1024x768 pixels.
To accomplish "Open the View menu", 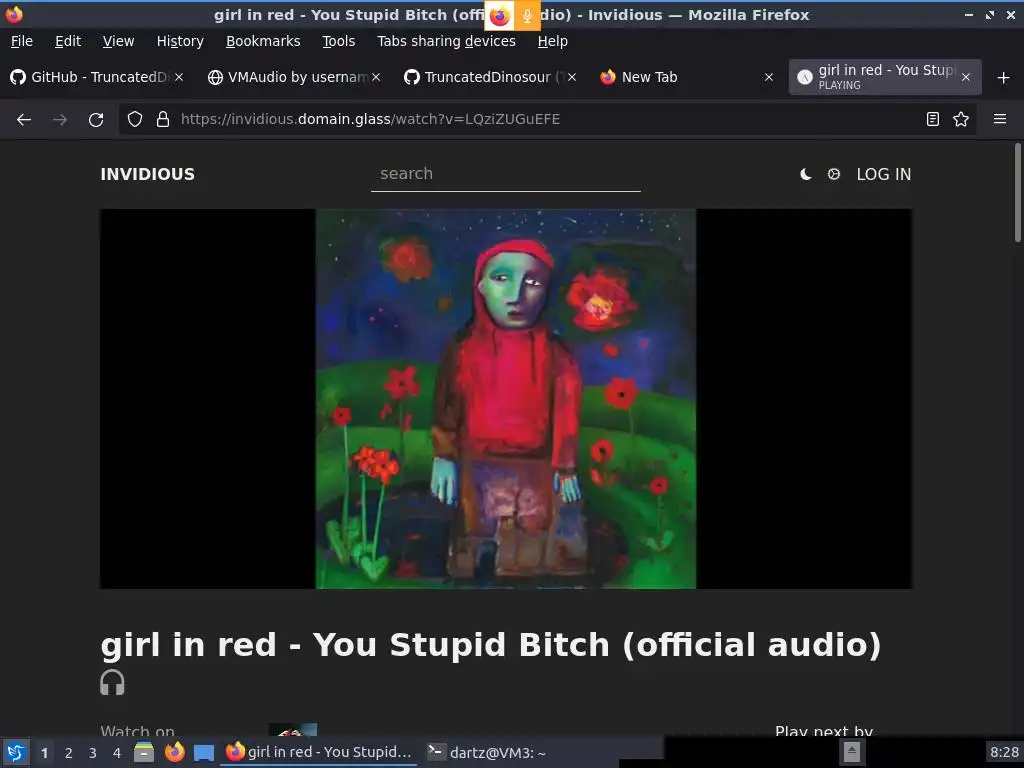I will 118,41.
